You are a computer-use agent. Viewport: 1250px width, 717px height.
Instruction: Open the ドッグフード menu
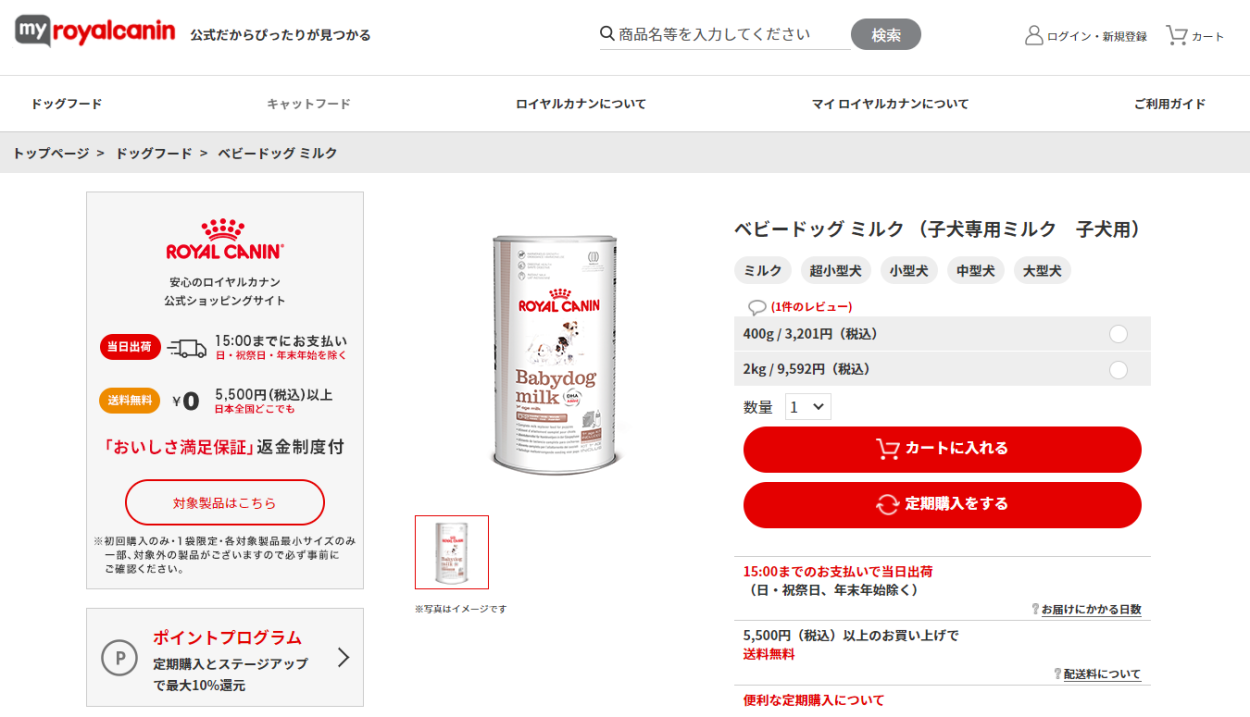[x=66, y=104]
